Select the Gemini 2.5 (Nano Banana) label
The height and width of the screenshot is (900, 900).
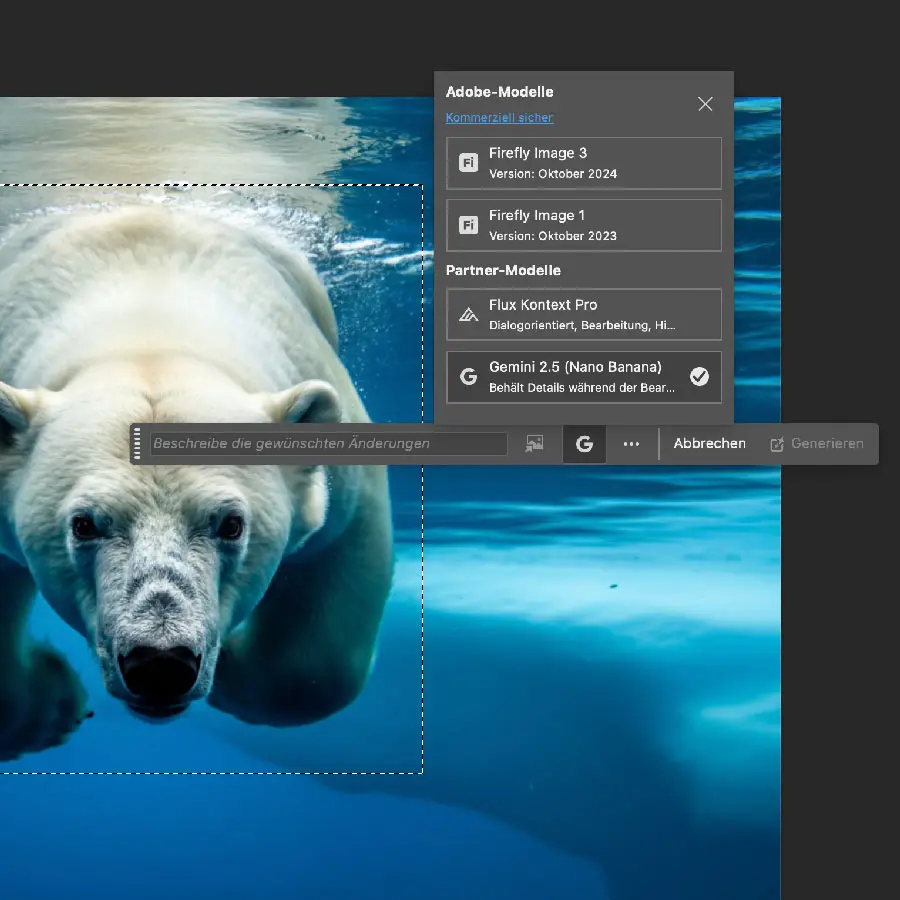point(575,367)
